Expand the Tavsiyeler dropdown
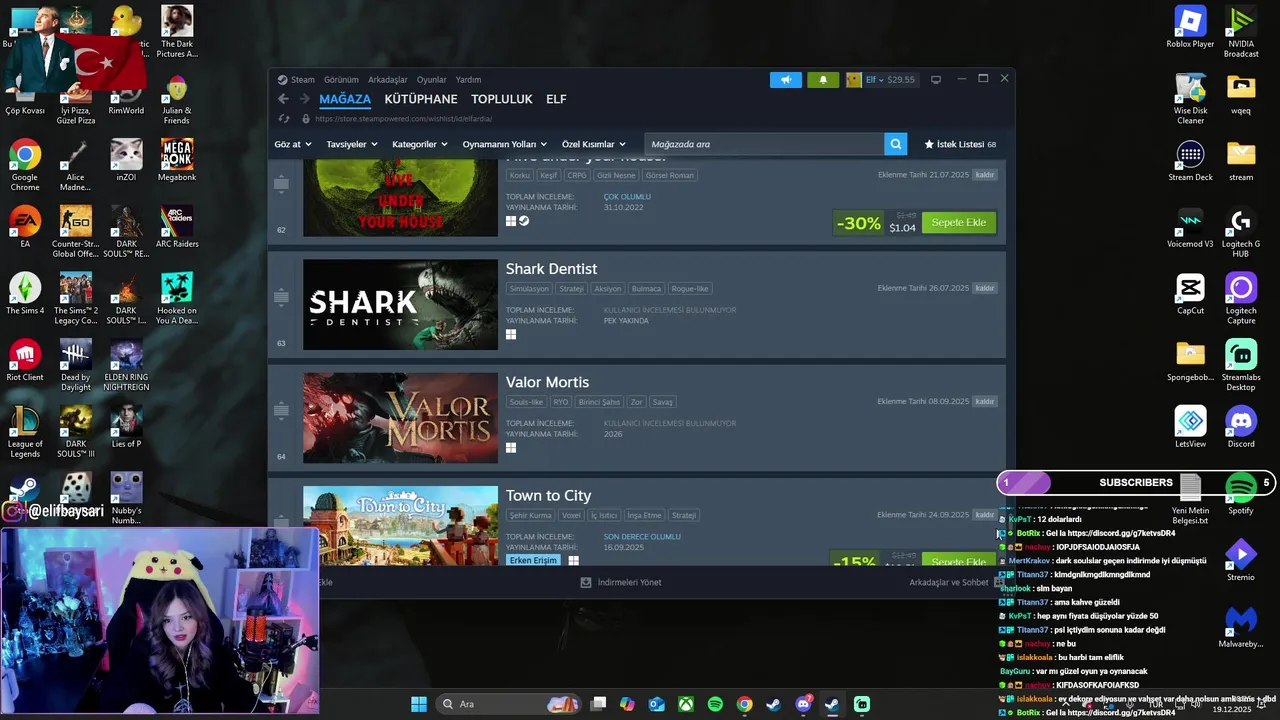The image size is (1280, 720). click(352, 144)
